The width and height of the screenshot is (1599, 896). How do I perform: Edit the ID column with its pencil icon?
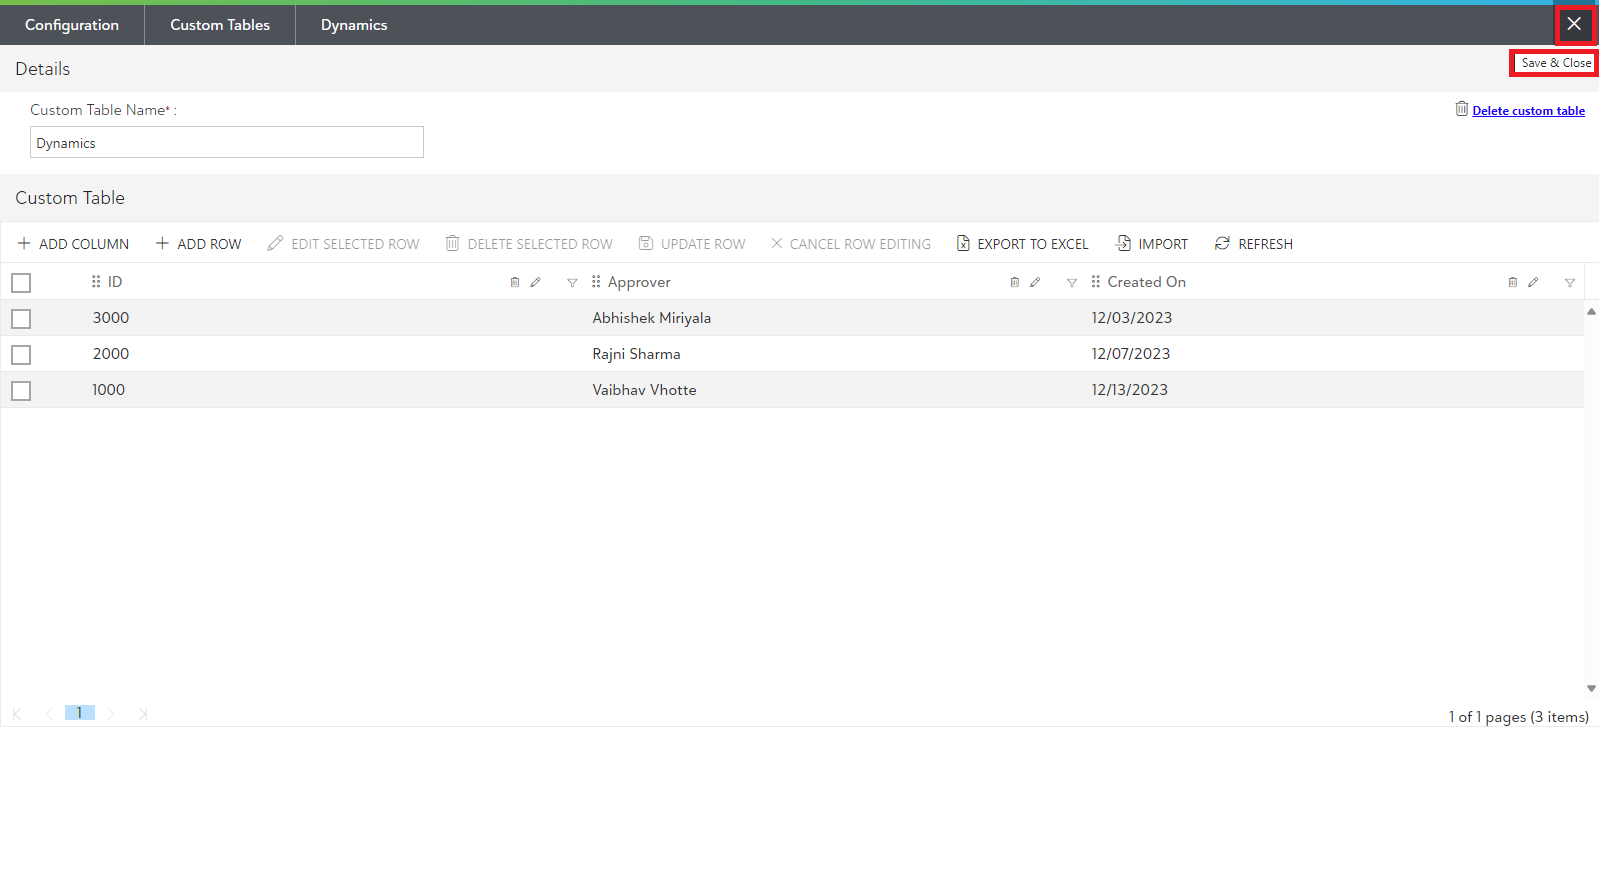tap(535, 283)
